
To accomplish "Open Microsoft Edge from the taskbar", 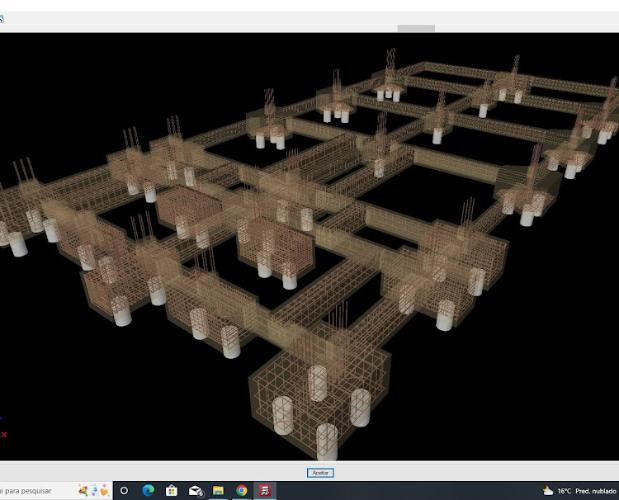I will [148, 491].
